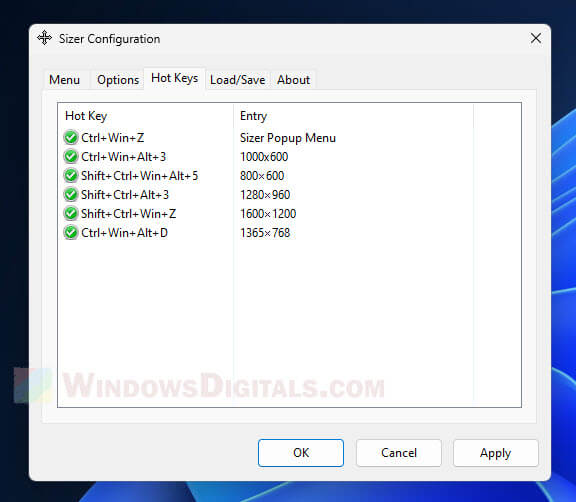
Task: Click the 1280×960 entry
Action: [x=265, y=195]
